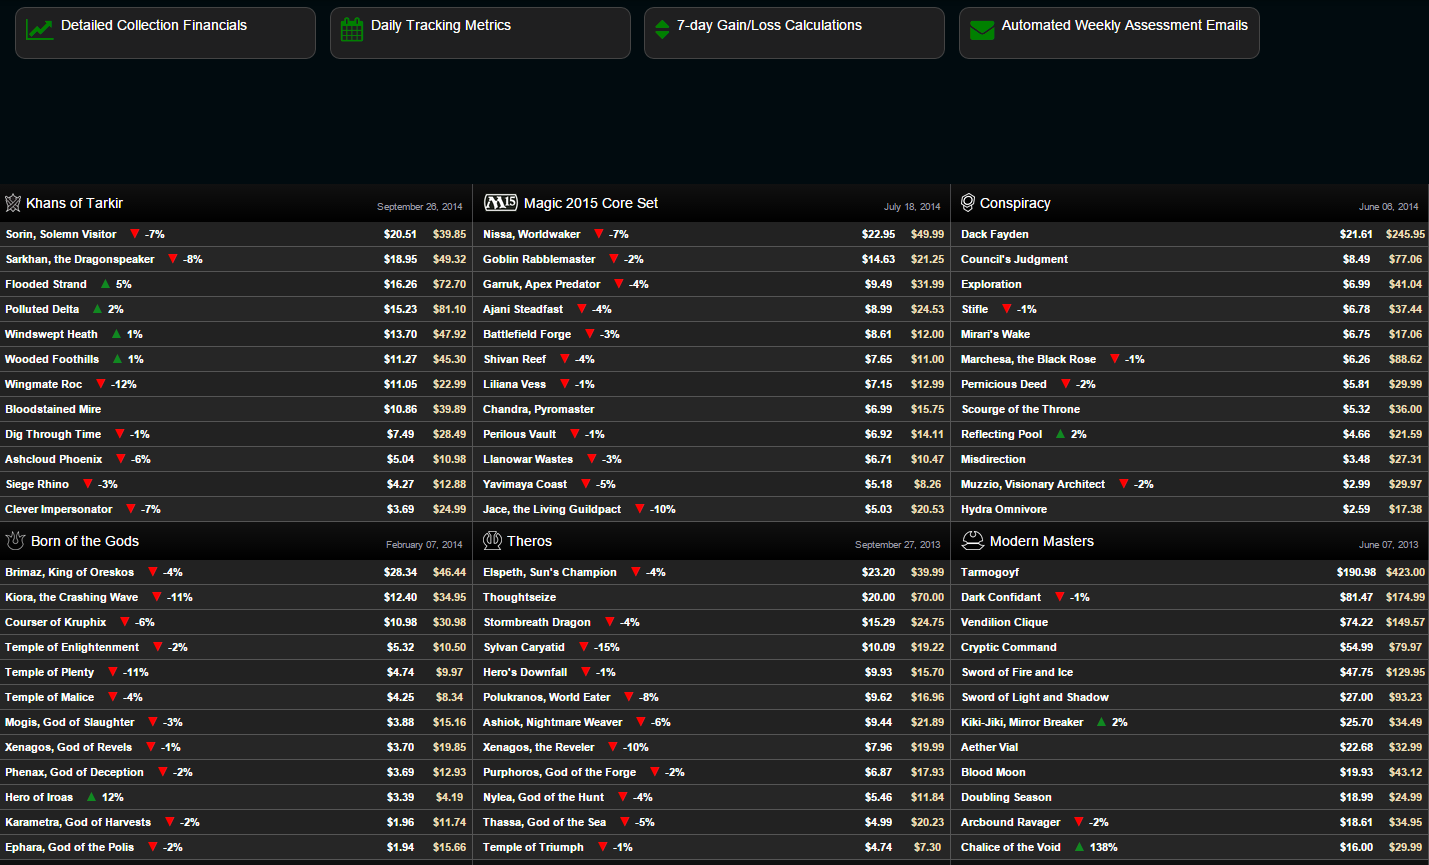Image resolution: width=1429 pixels, height=865 pixels.
Task: Open Automated Weekly Assessment Emails feature
Action: point(1109,33)
